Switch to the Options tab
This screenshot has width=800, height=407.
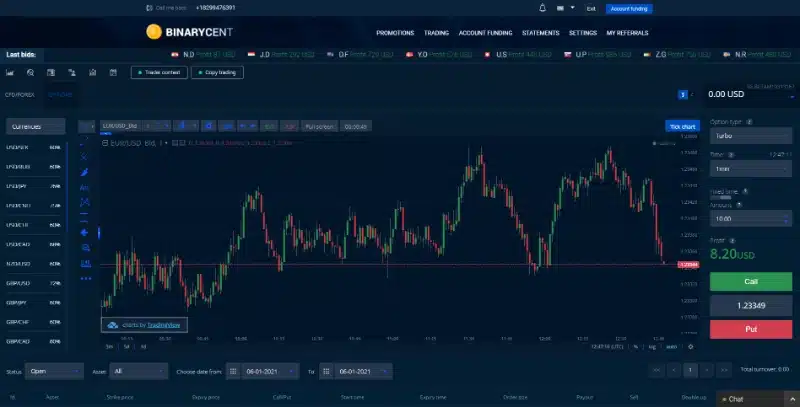coord(60,94)
